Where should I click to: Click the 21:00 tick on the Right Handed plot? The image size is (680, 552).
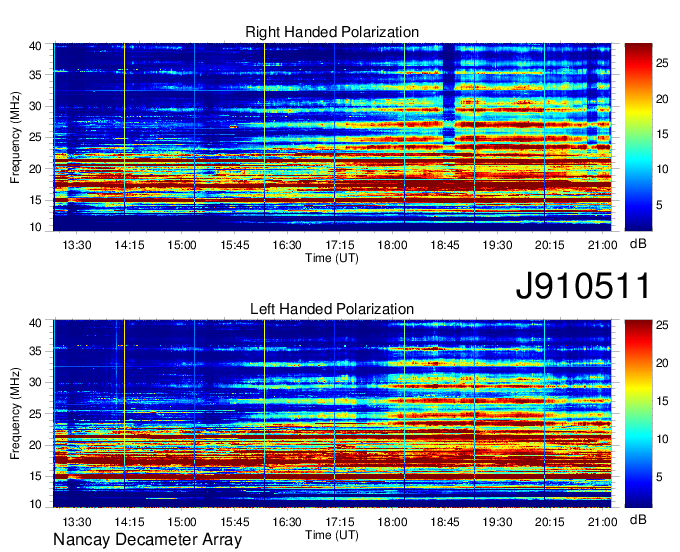click(x=602, y=245)
